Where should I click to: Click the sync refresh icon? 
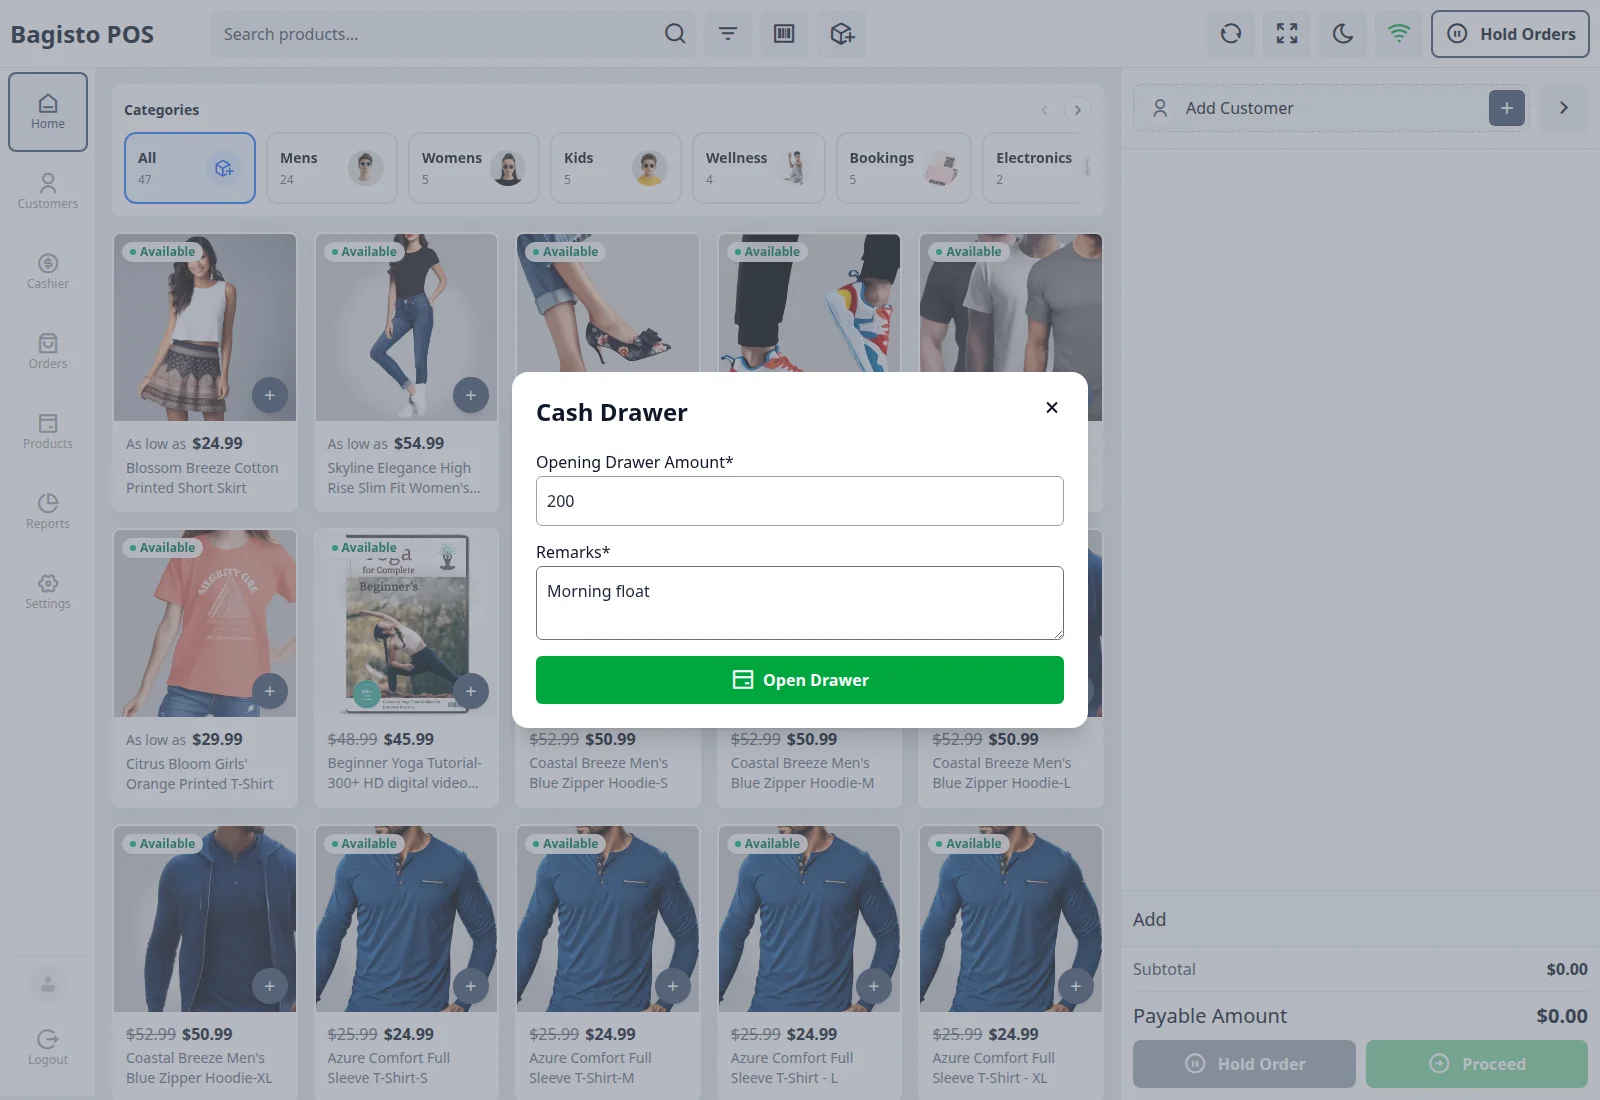(1231, 34)
